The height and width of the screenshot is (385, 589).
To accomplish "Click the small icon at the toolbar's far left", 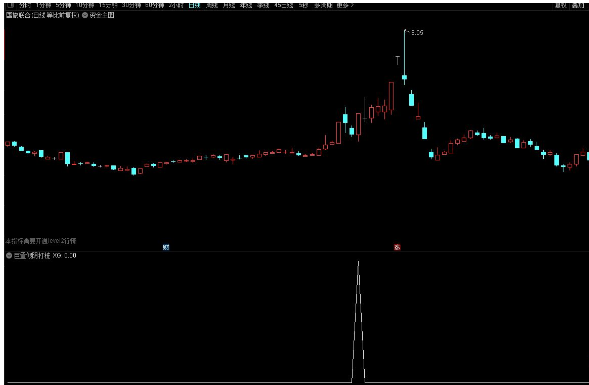I will pos(11,6).
